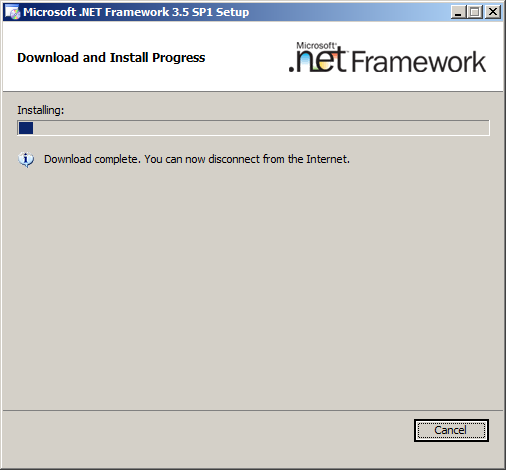Click the small Microsoft text above logo
The width and height of the screenshot is (506, 470).
pyautogui.click(x=316, y=45)
